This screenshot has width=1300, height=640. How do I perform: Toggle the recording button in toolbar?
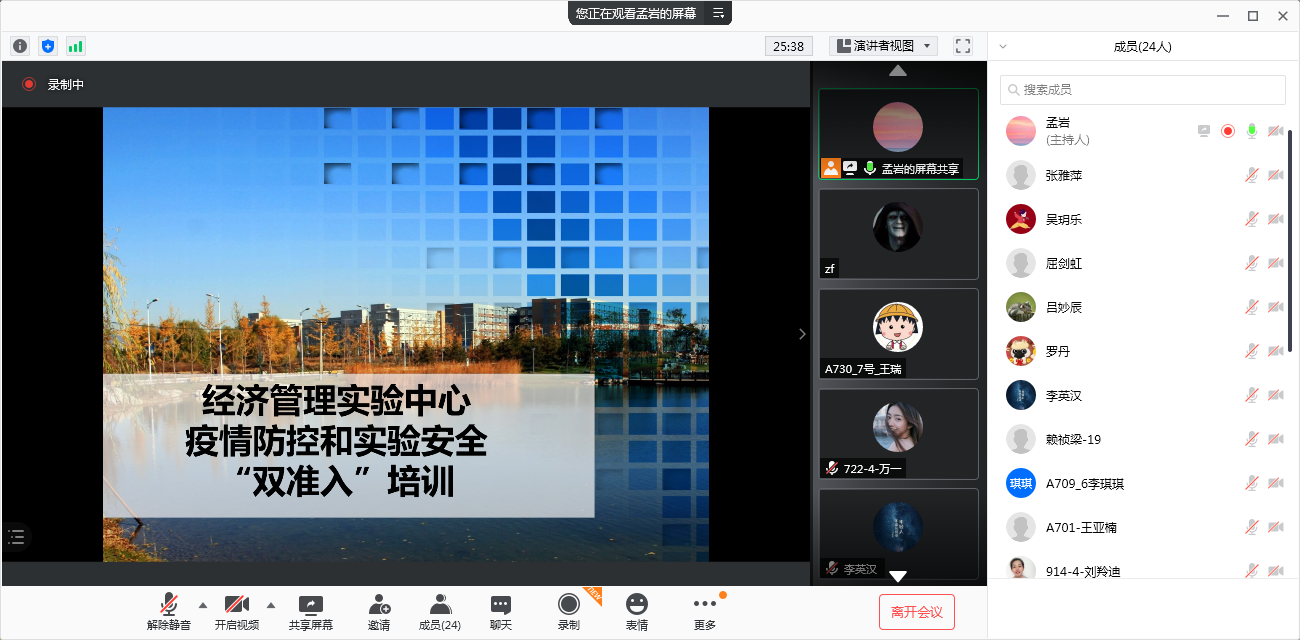click(569, 611)
